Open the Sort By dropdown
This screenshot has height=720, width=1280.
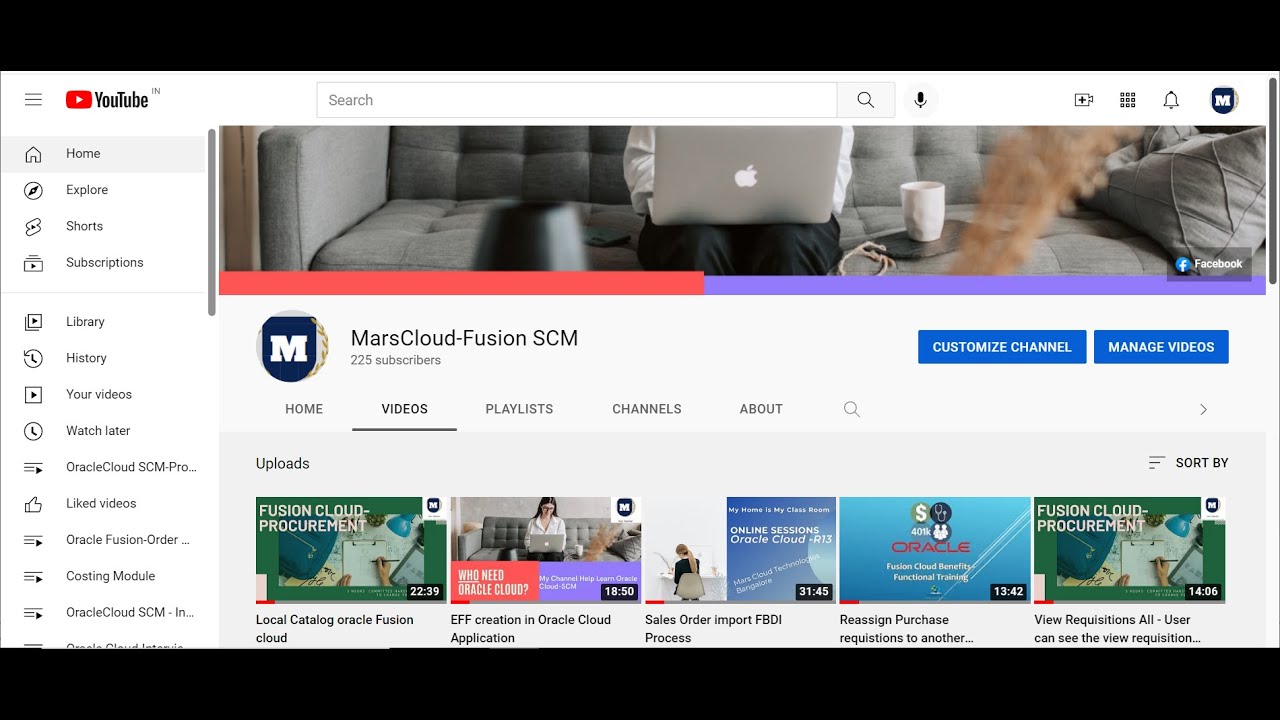pos(1188,463)
